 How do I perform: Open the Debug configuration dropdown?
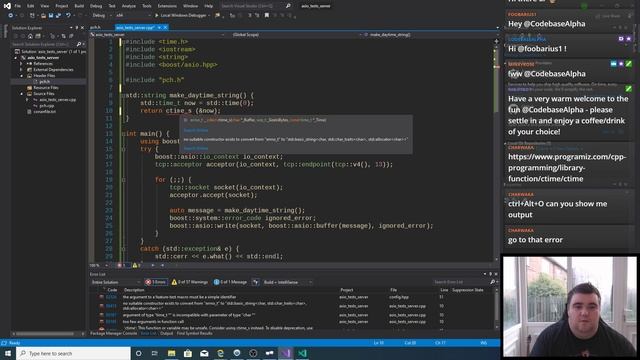pos(102,16)
